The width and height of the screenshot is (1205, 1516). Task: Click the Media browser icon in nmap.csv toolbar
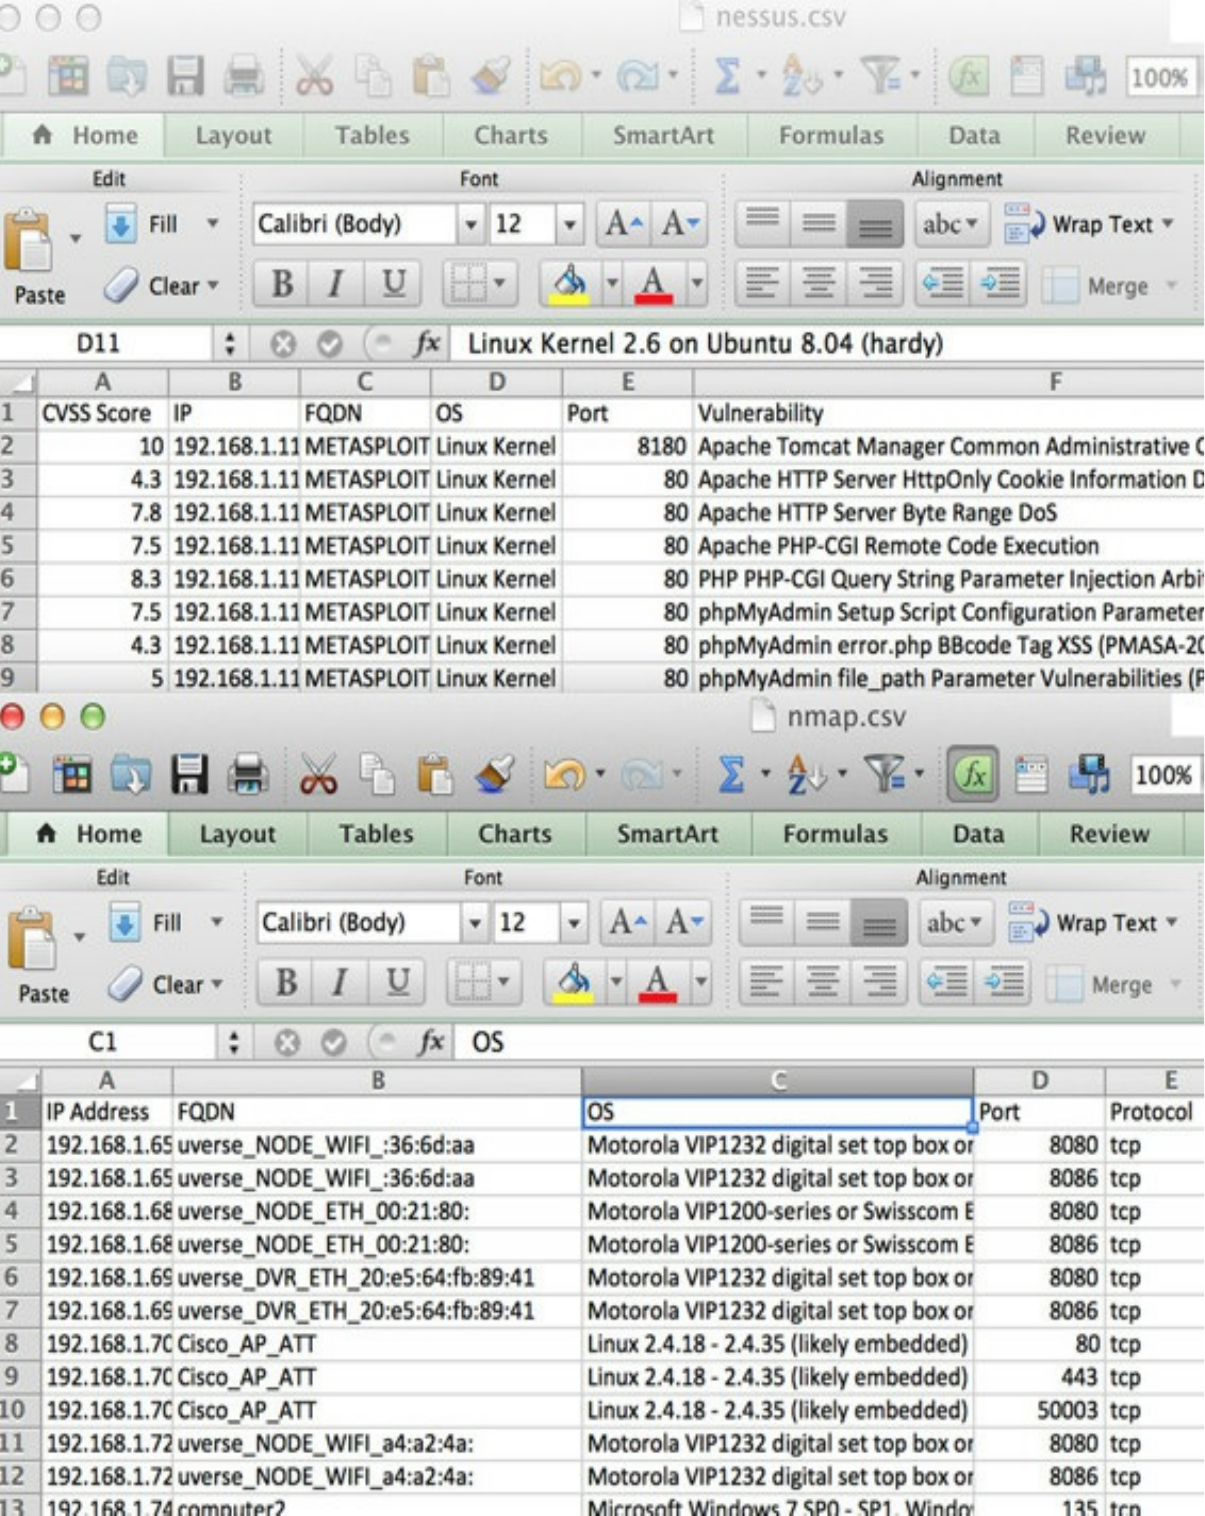(1089, 775)
